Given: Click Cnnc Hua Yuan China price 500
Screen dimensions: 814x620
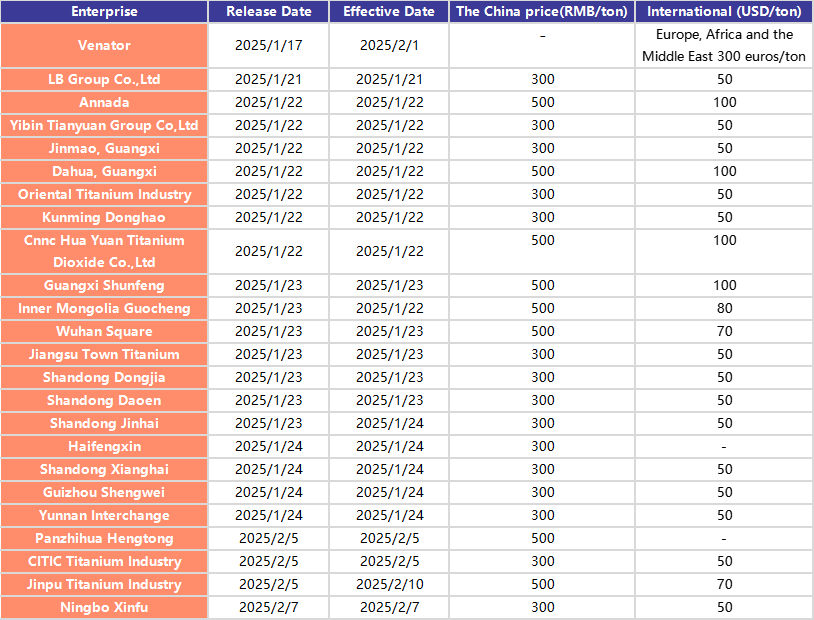Looking at the screenshot, I should tap(542, 251).
